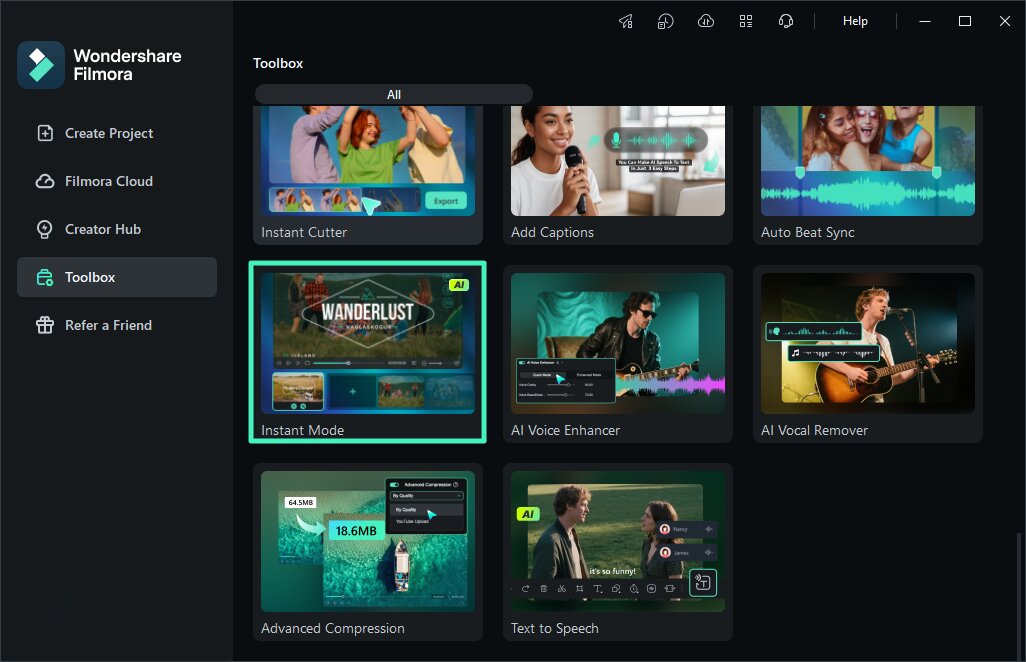Click the Creator Hub lightbulb icon

pyautogui.click(x=44, y=230)
